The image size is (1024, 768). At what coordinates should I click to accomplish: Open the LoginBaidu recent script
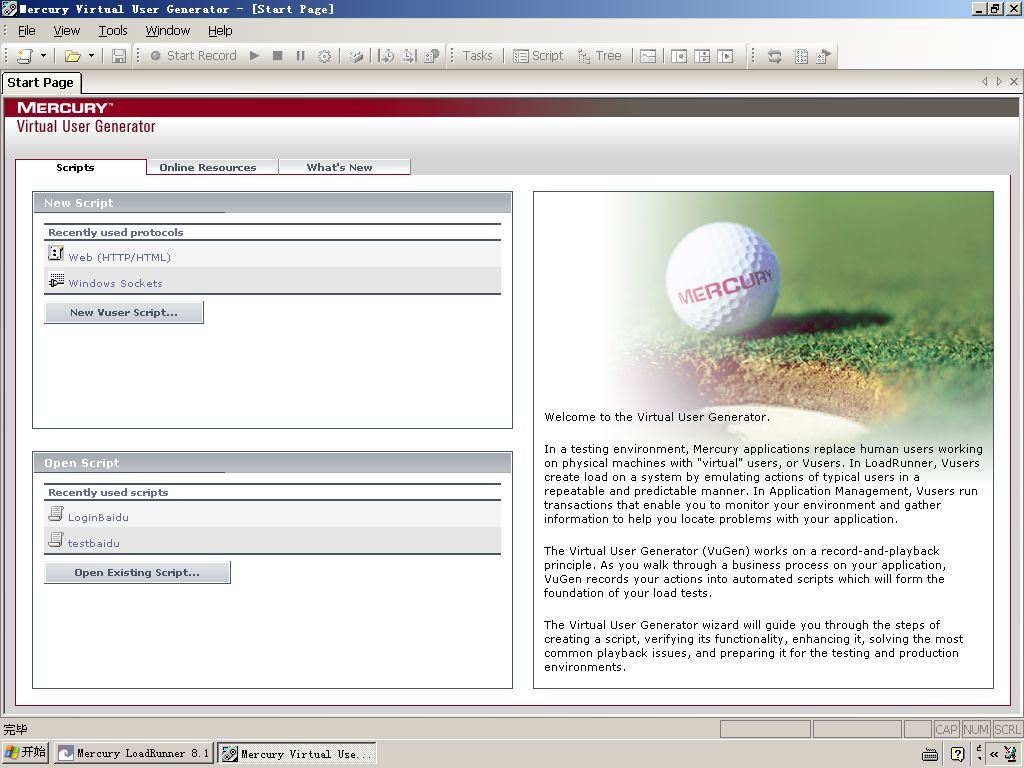[x=98, y=517]
